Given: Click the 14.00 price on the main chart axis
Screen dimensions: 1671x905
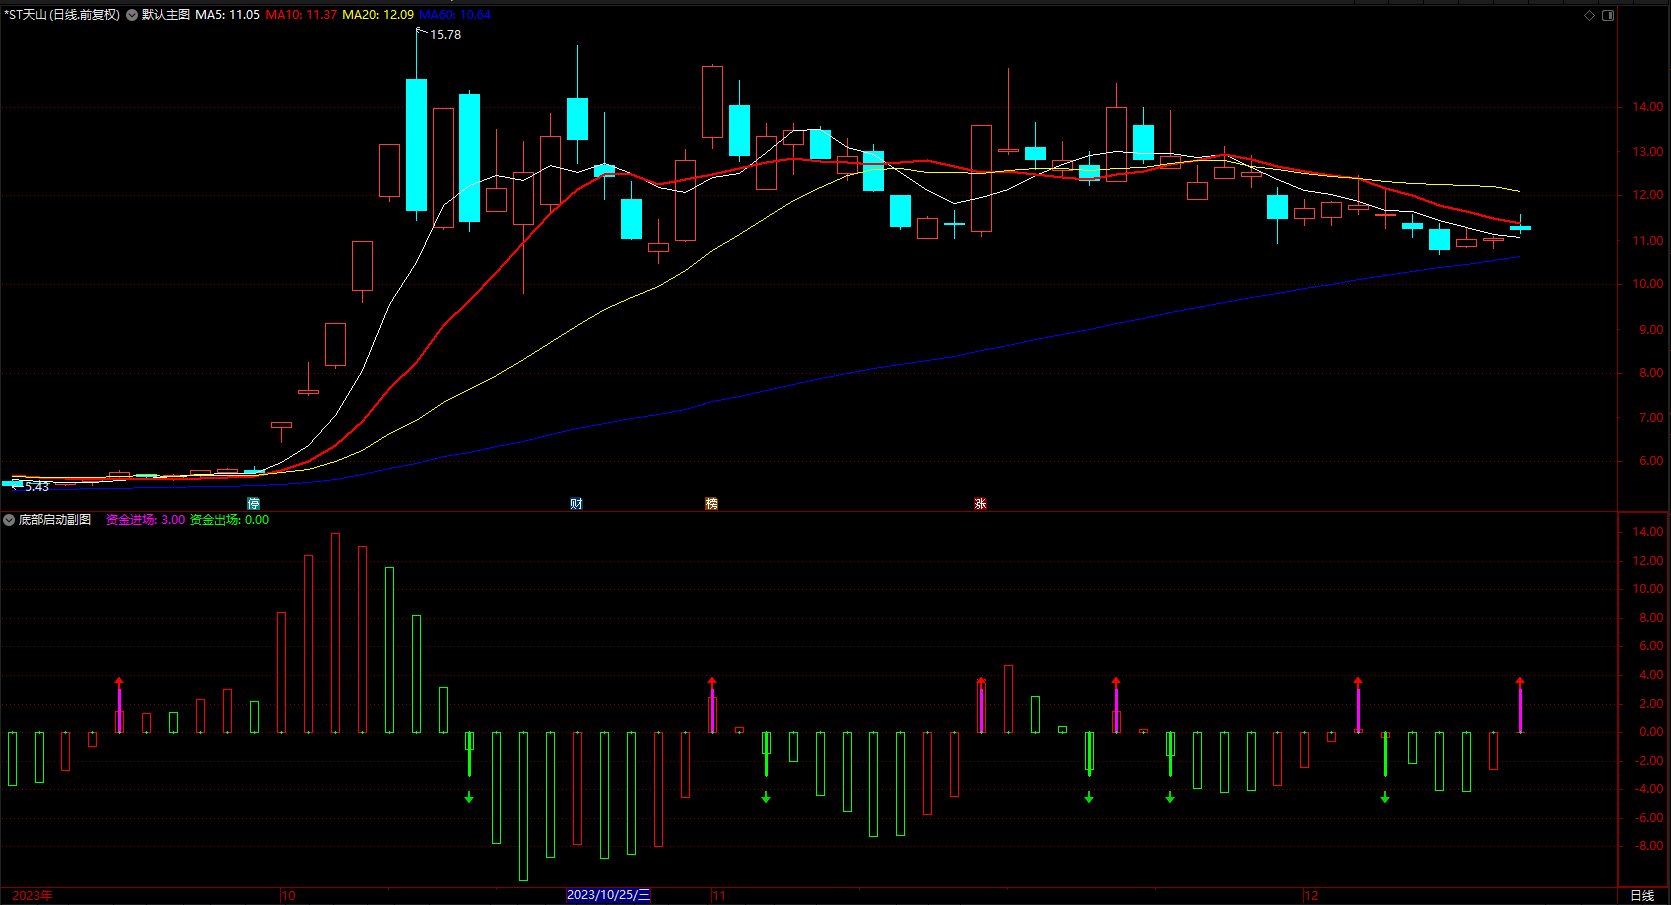Looking at the screenshot, I should click(1648, 107).
